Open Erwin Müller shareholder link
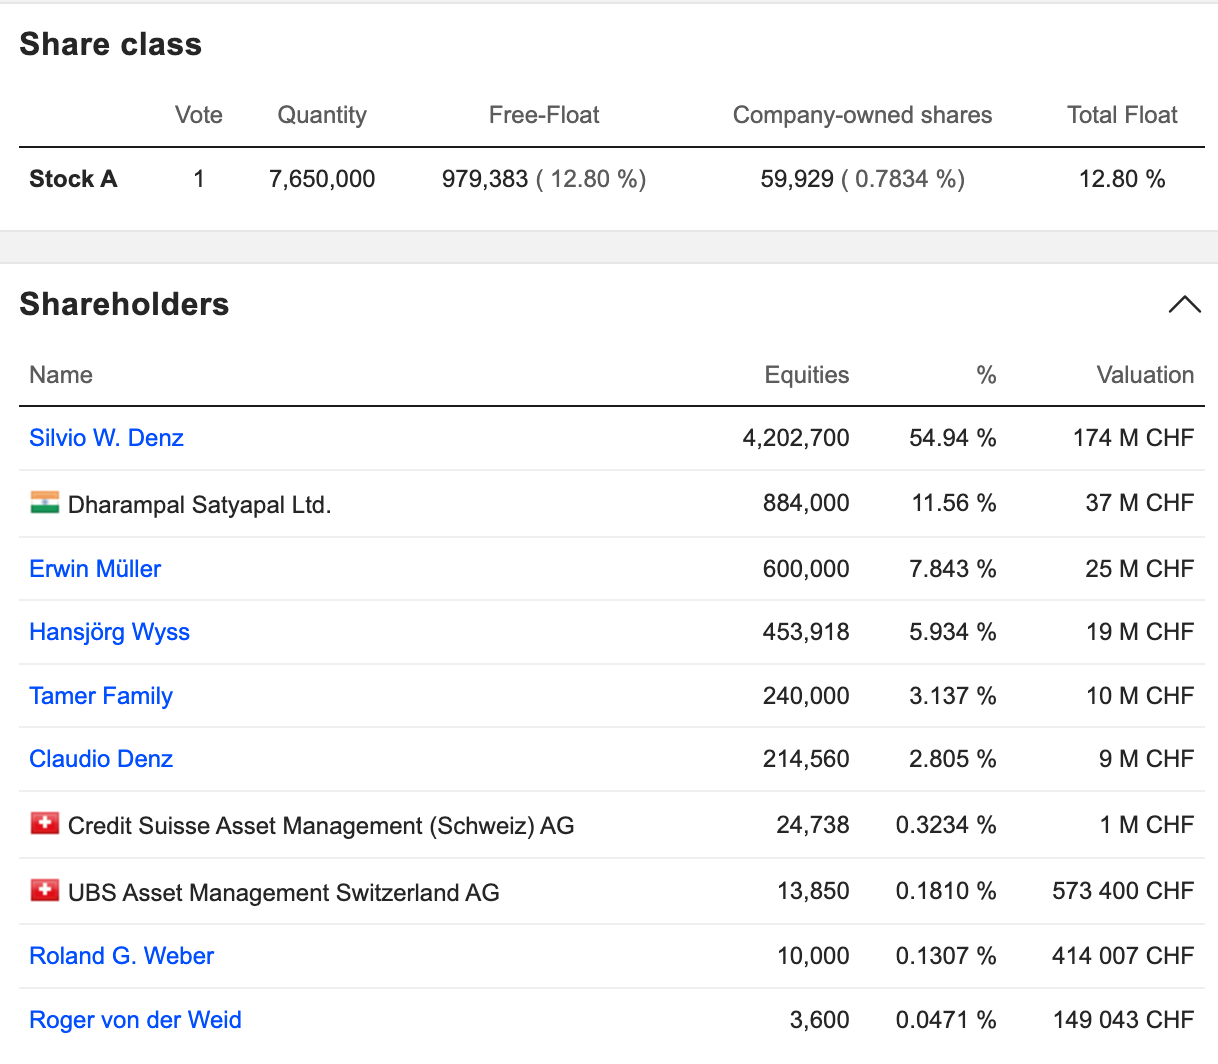The height and width of the screenshot is (1064, 1218). pos(95,569)
